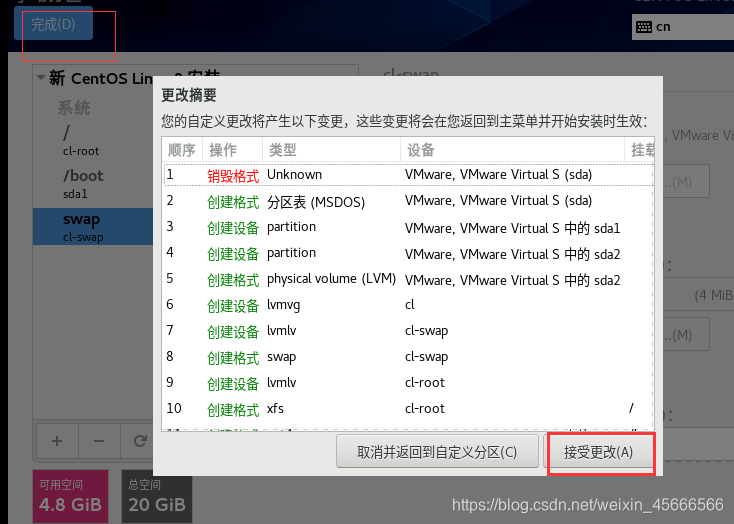Click the 更改摘要 dialog title

click(189, 95)
